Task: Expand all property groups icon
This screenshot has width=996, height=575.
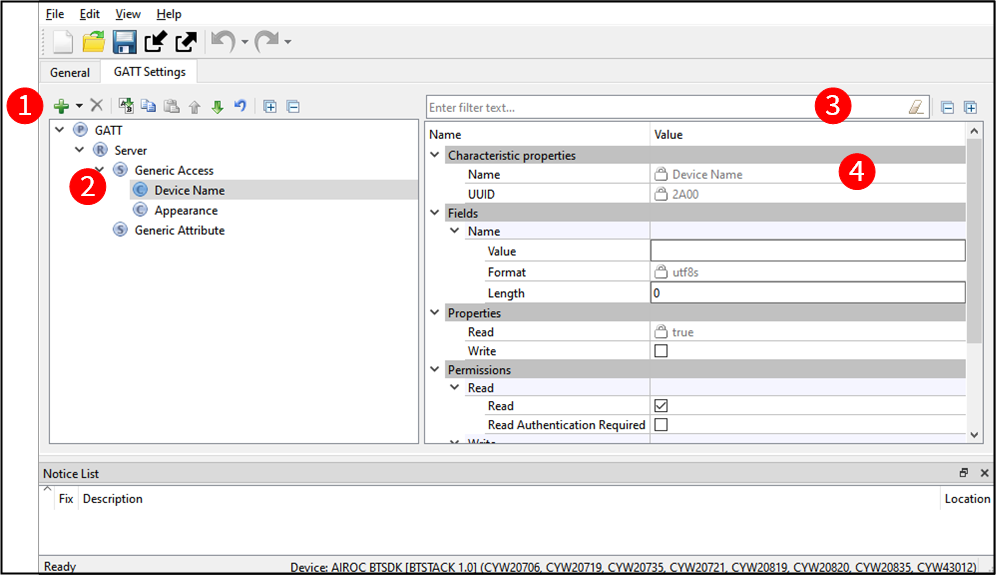Action: point(971,107)
